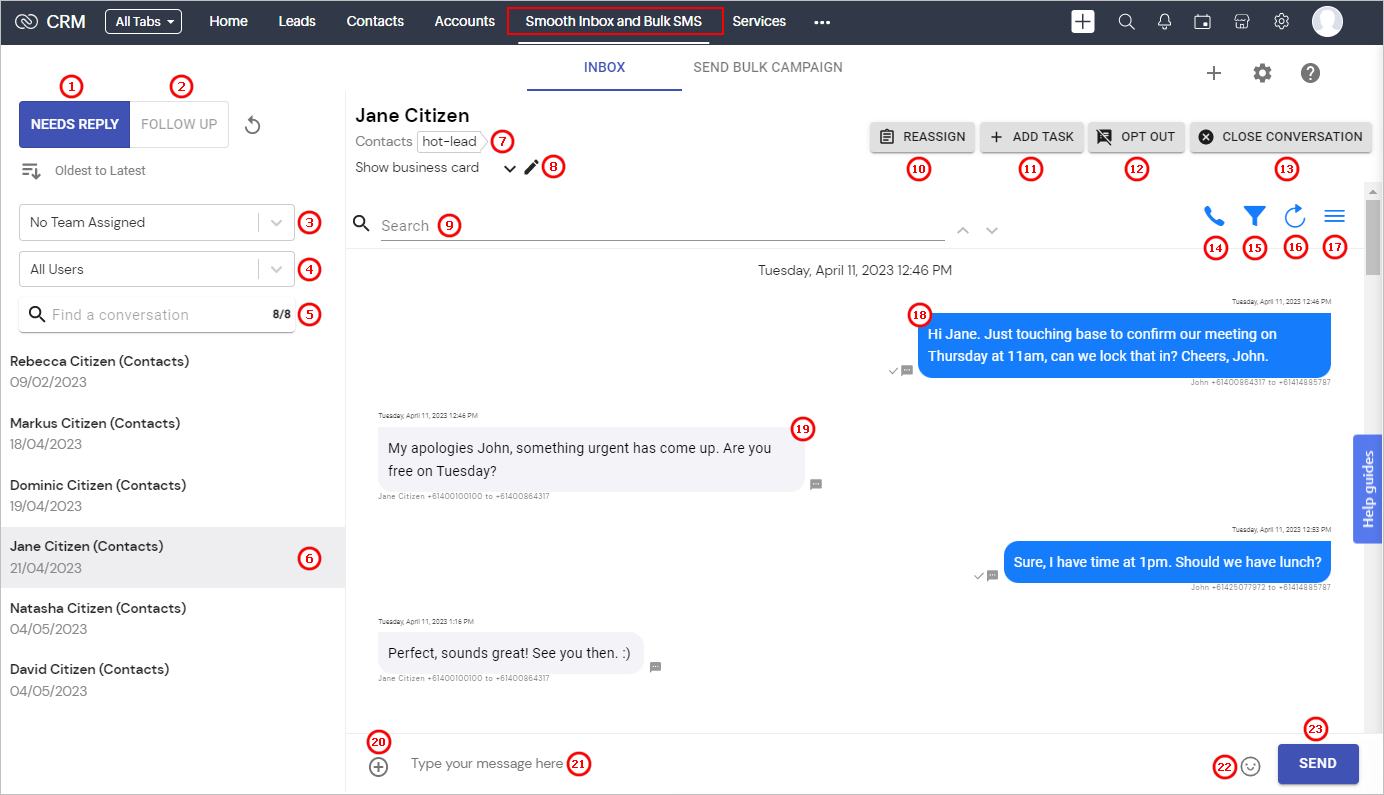Call Jane Citizen with phone icon
This screenshot has width=1384, height=795.
[1214, 215]
